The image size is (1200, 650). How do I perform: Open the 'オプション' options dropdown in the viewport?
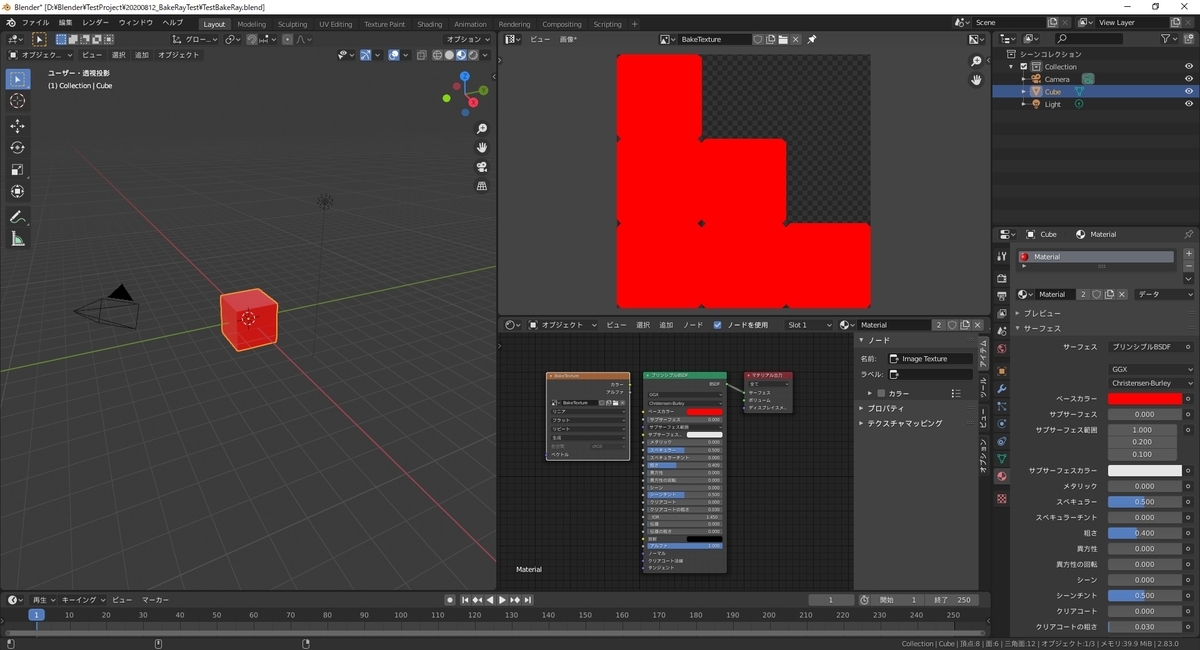[x=468, y=39]
